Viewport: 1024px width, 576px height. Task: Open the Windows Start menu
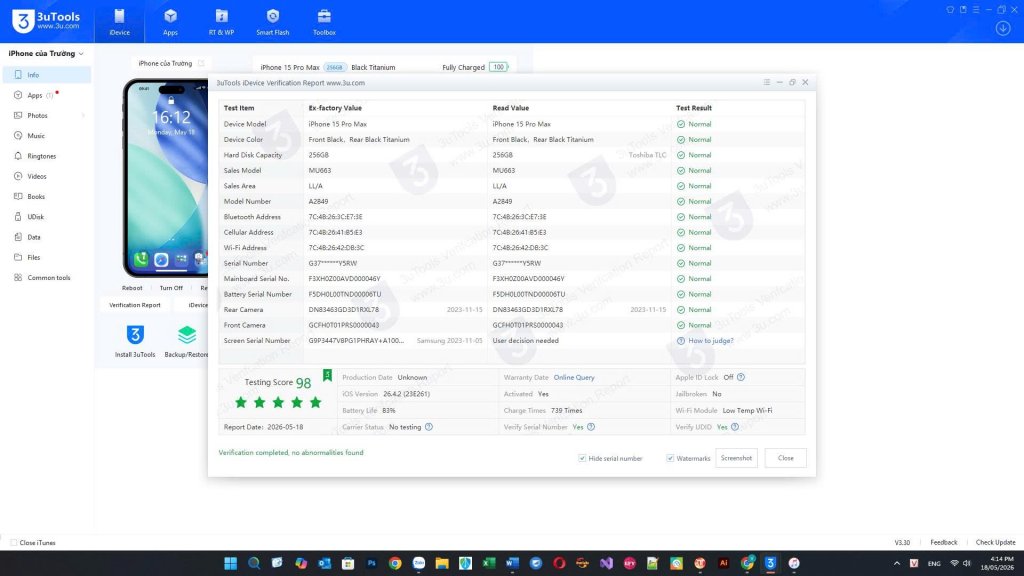pos(231,563)
